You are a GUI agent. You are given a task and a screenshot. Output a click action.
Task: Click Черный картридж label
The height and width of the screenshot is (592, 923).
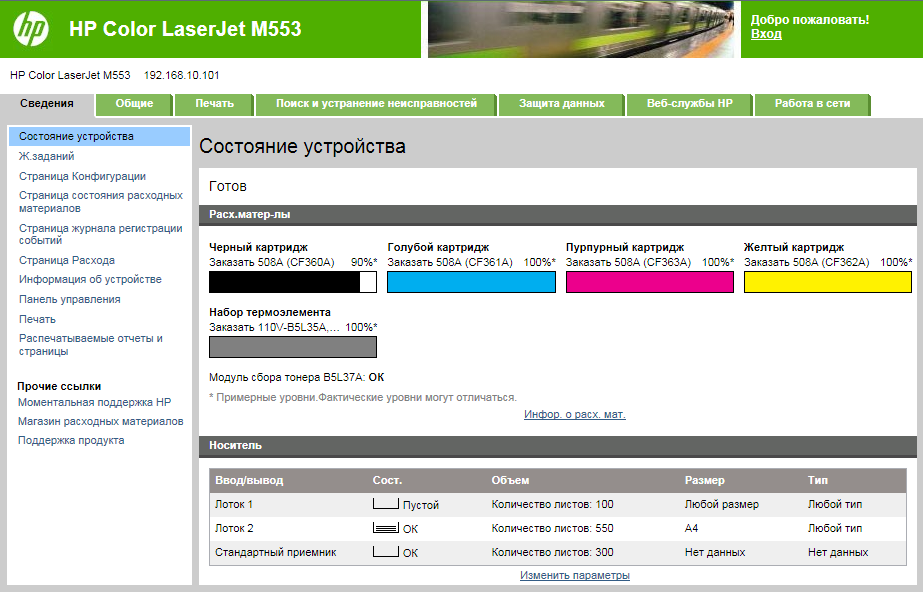click(x=258, y=247)
